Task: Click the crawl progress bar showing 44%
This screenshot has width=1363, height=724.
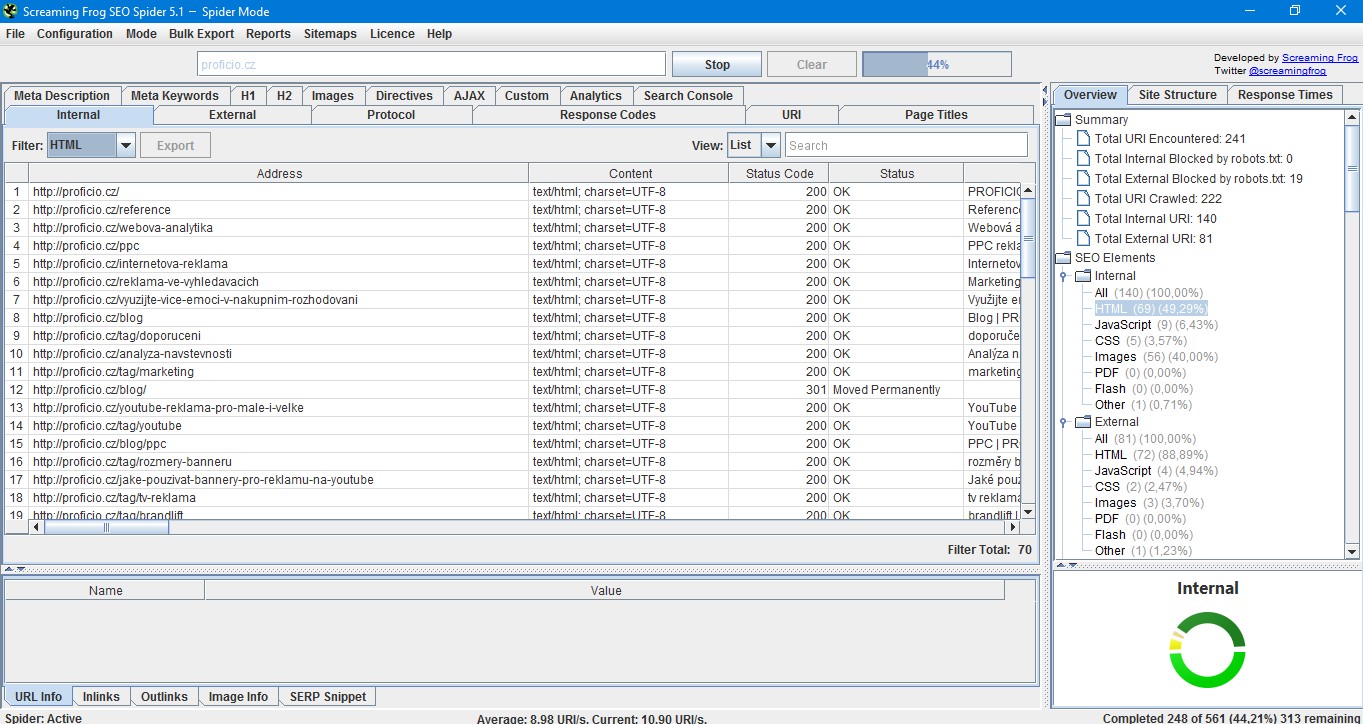Action: click(x=937, y=64)
